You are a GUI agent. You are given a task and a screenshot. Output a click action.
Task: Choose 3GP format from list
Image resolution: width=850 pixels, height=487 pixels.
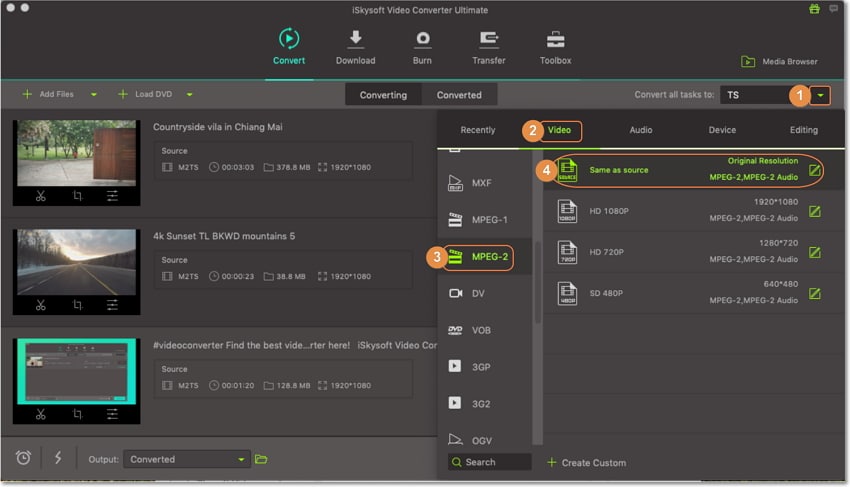tap(482, 367)
